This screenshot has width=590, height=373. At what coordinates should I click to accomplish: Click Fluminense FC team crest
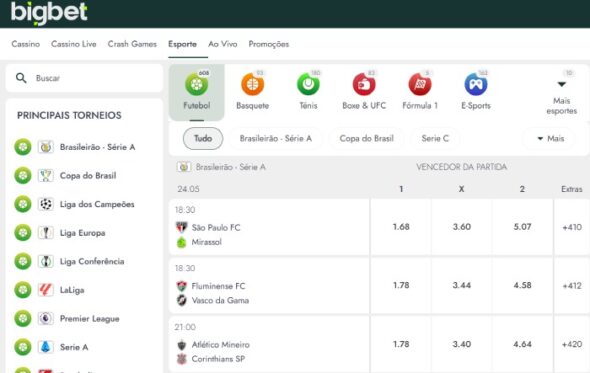click(182, 286)
